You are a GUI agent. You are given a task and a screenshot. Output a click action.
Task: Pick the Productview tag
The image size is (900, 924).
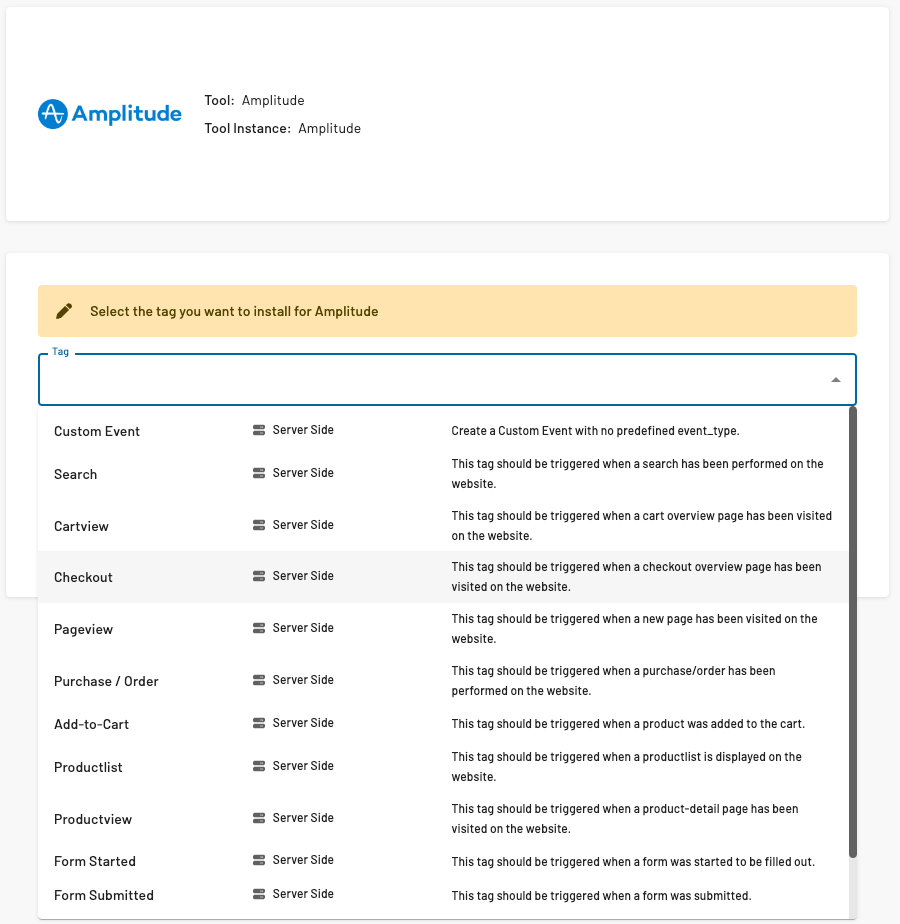[93, 819]
